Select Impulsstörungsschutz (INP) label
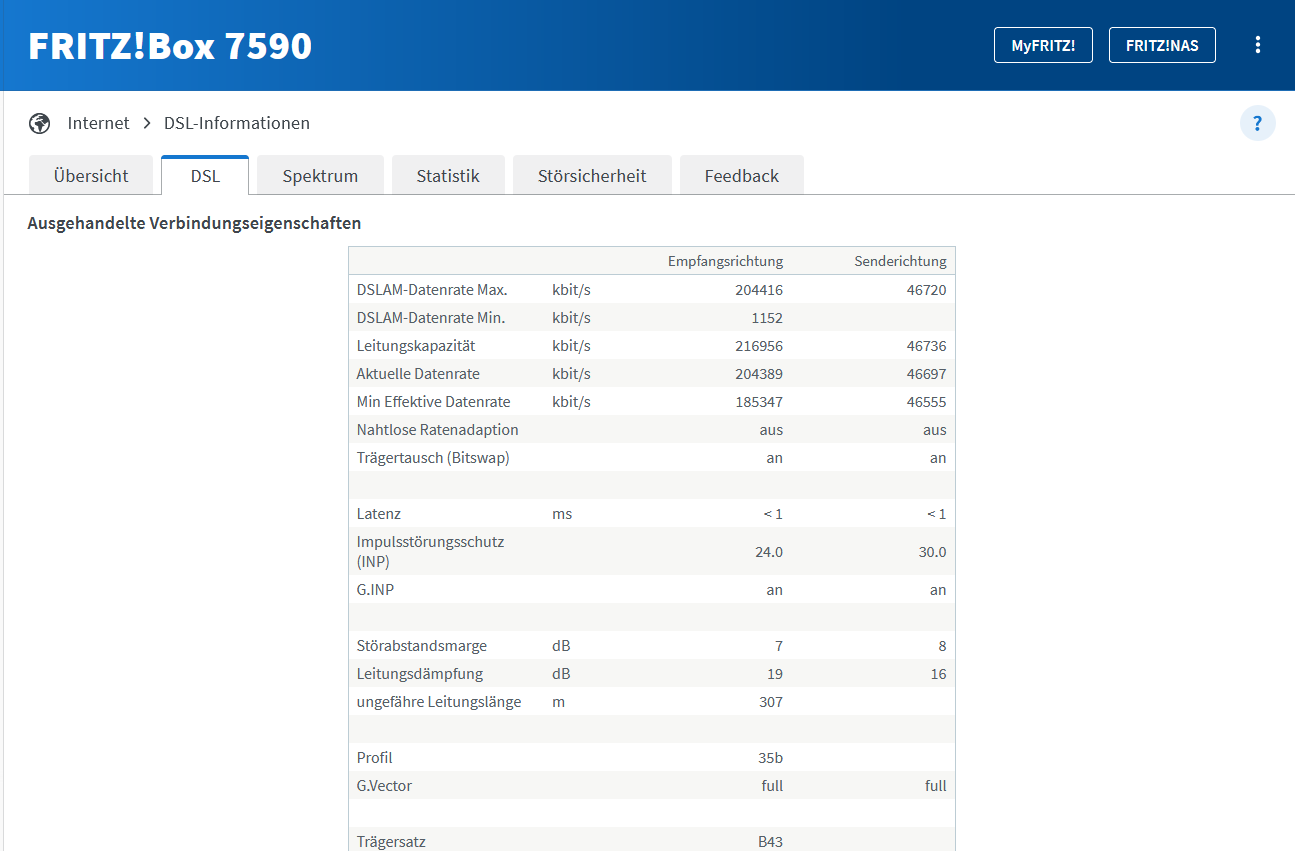This screenshot has width=1295, height=851. click(430, 551)
